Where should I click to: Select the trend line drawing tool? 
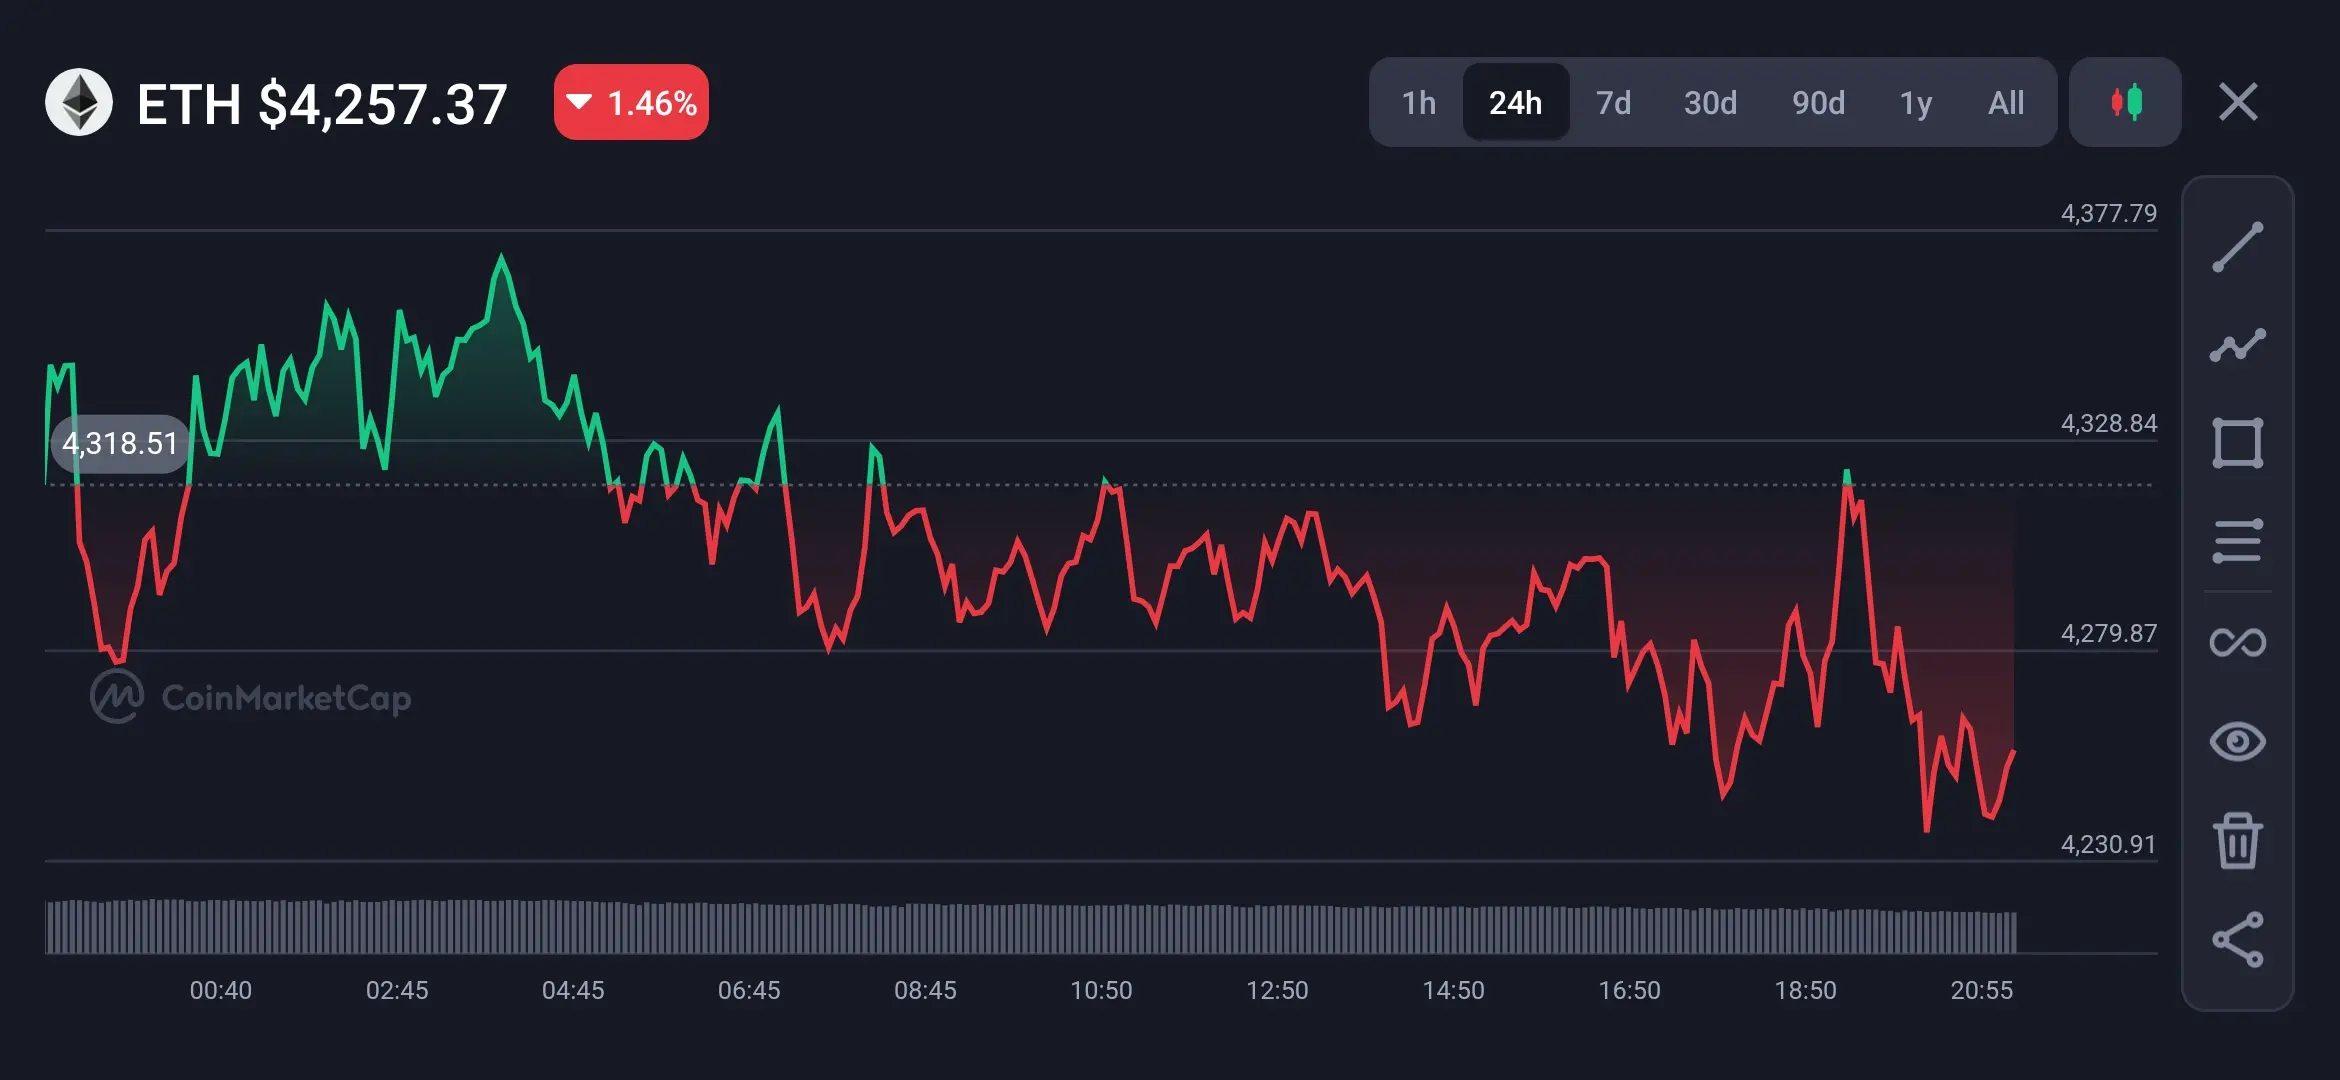pyautogui.click(x=2237, y=247)
